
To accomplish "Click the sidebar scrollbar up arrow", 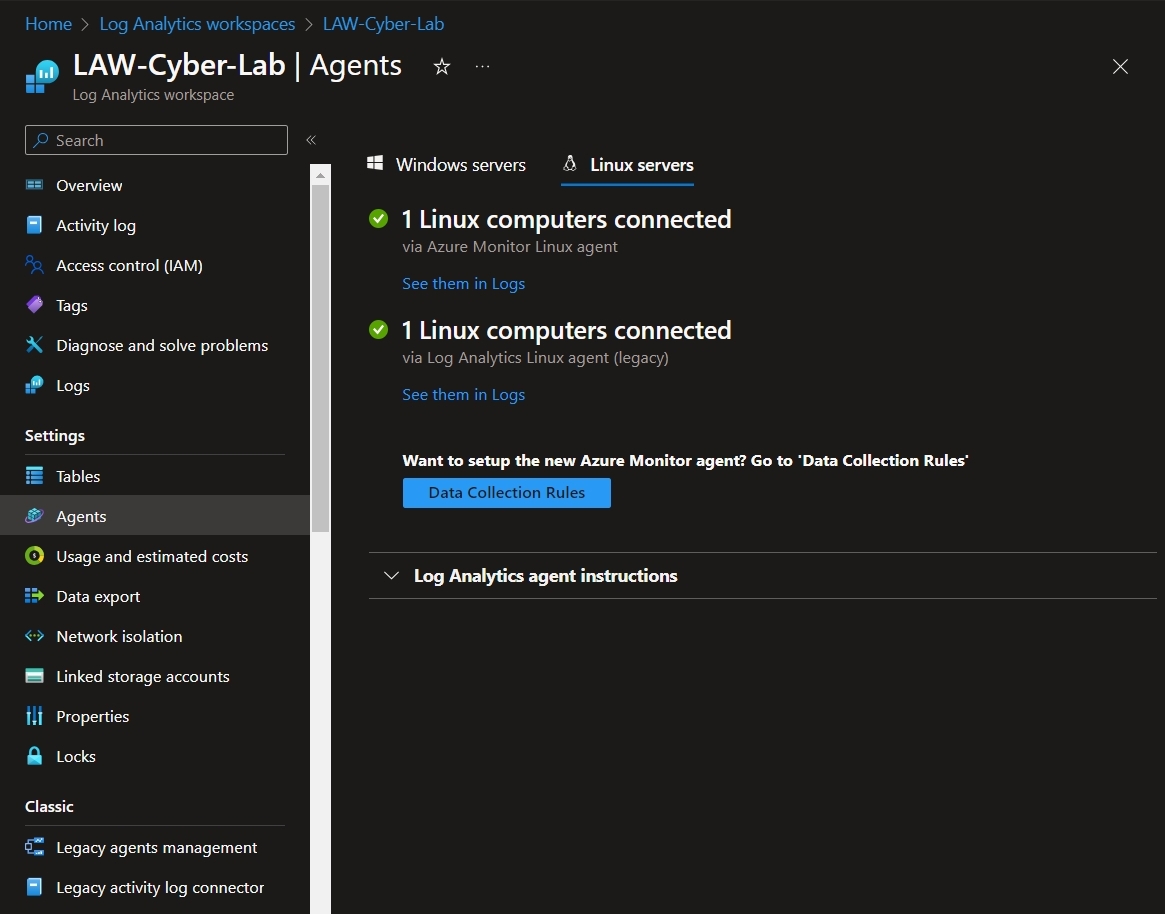I will click(x=320, y=175).
